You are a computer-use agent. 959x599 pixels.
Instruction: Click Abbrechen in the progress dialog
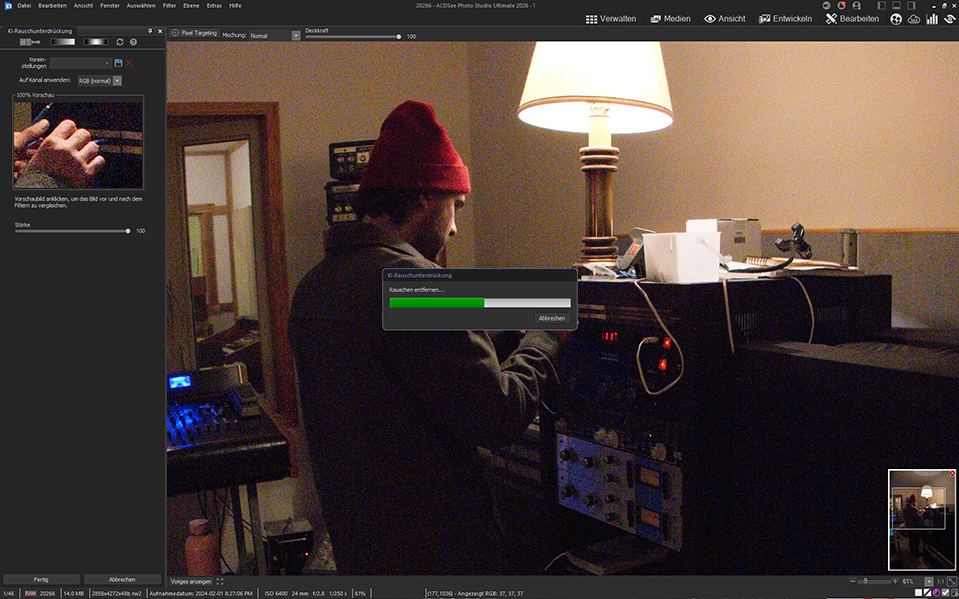(552, 318)
